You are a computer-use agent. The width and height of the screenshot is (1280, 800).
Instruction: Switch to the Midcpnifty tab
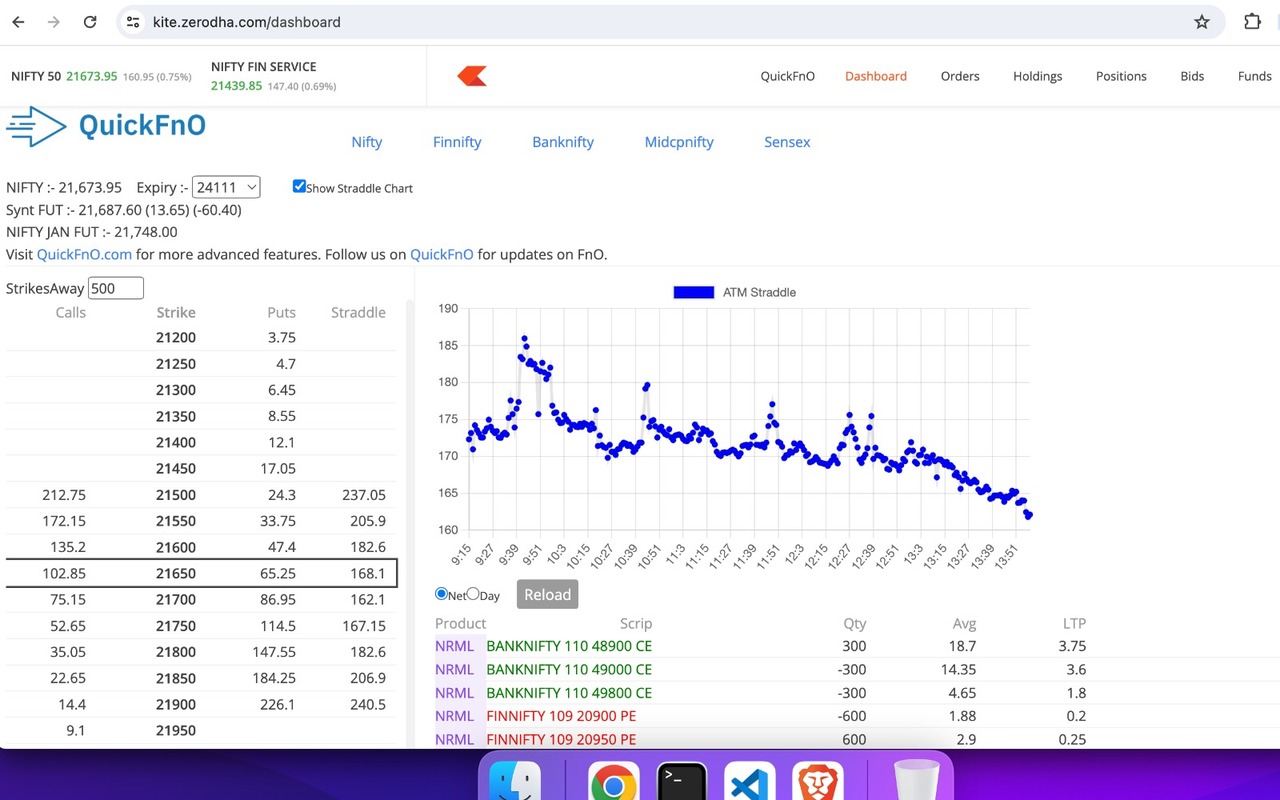tap(679, 142)
